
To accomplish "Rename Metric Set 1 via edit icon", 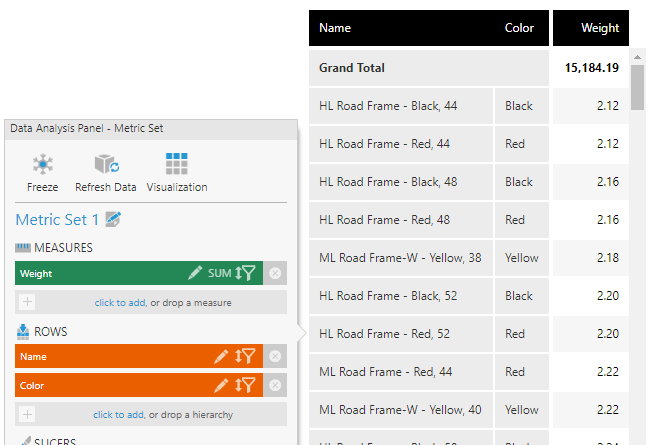I will tap(114, 219).
